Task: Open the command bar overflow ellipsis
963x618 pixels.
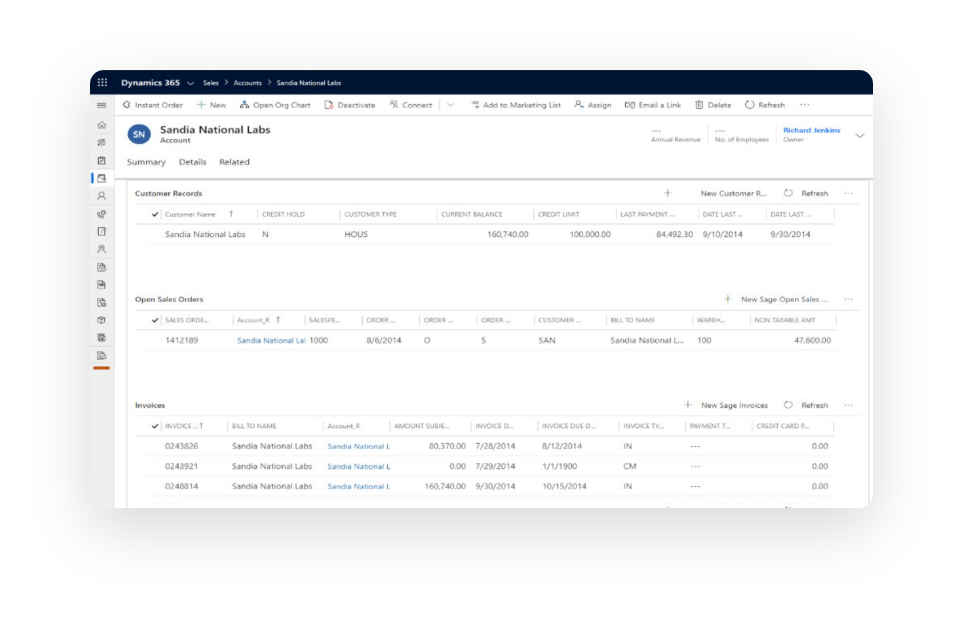Action: pyautogui.click(x=805, y=105)
